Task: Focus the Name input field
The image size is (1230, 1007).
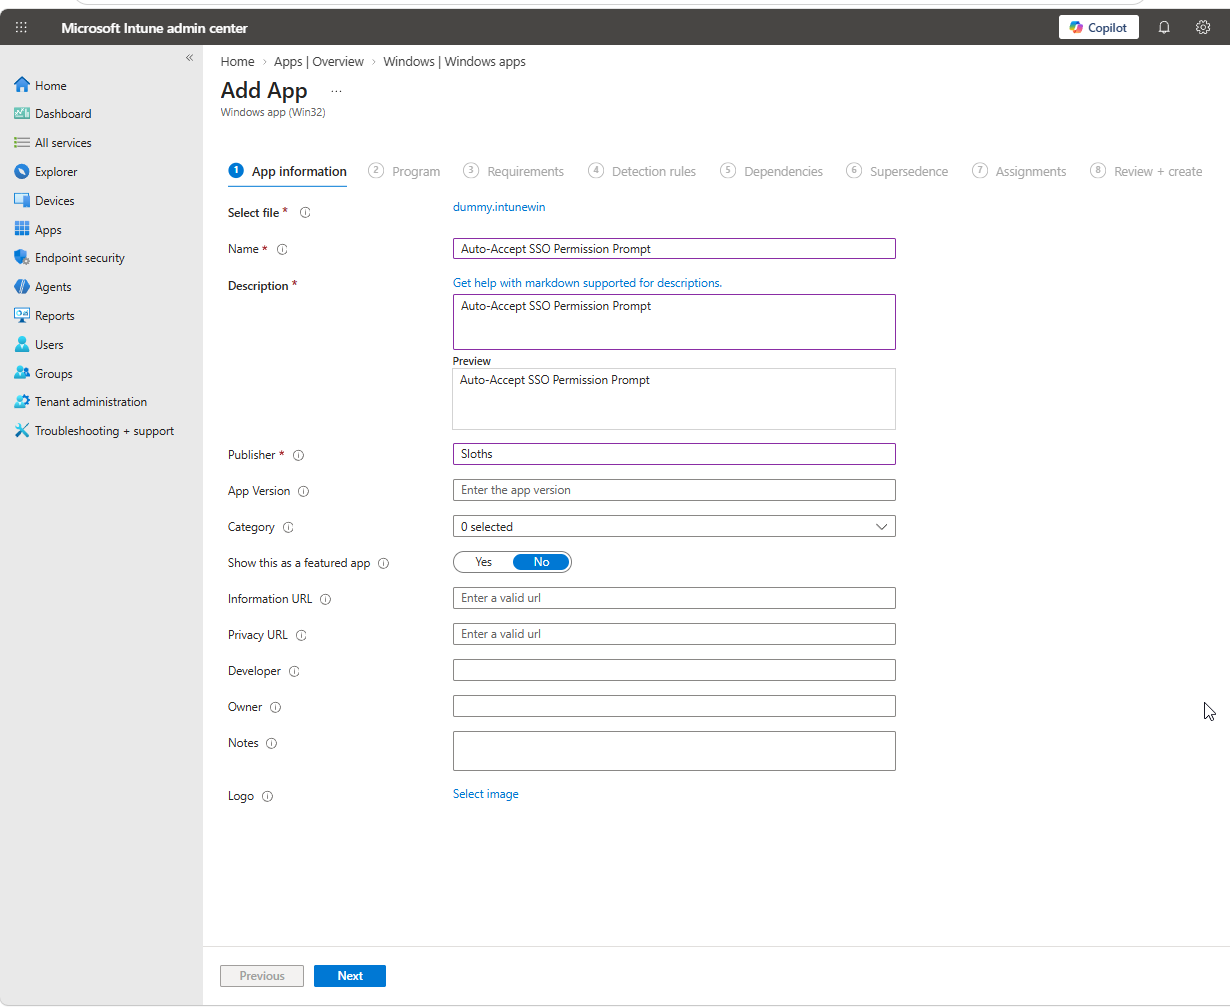Action: coord(674,248)
